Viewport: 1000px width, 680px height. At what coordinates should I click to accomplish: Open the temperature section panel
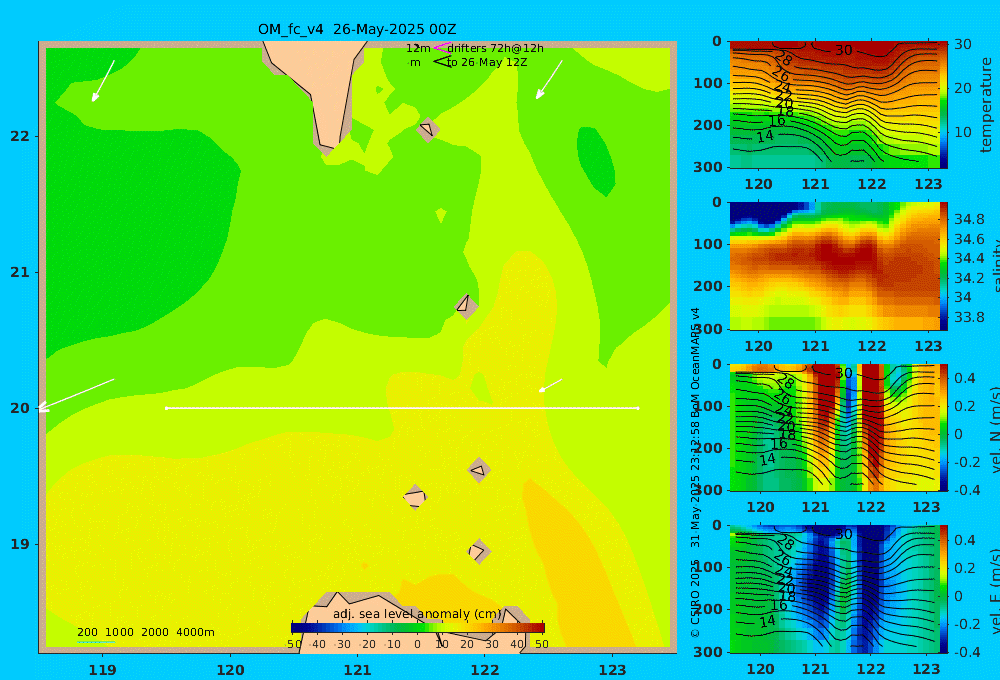[x=835, y=105]
